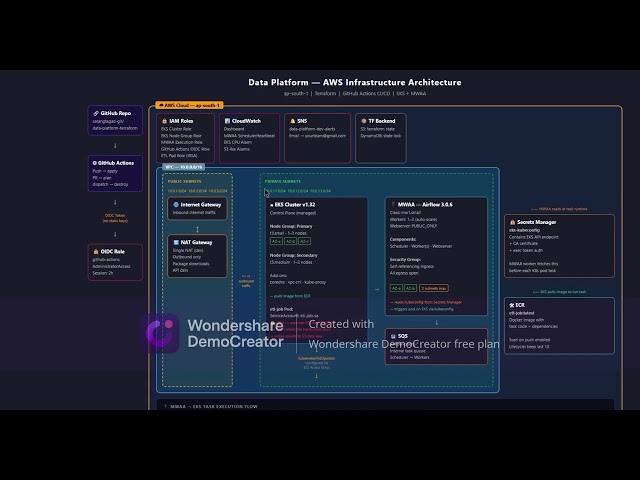This screenshot has width=640, height=480.
Task: Click 'ETL Pod Role (IRSA)' text
Action: (x=179, y=156)
